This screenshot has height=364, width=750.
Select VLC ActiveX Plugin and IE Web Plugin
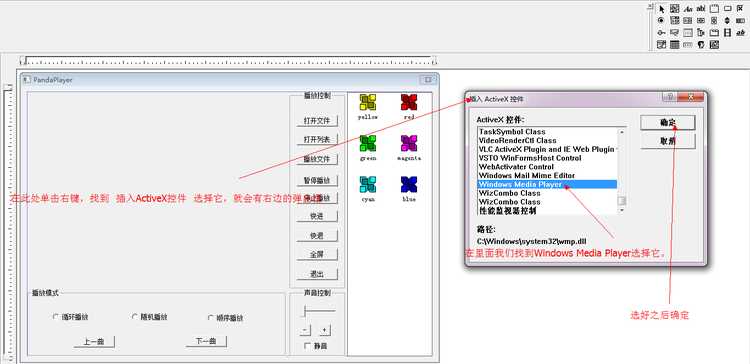pyautogui.click(x=547, y=149)
